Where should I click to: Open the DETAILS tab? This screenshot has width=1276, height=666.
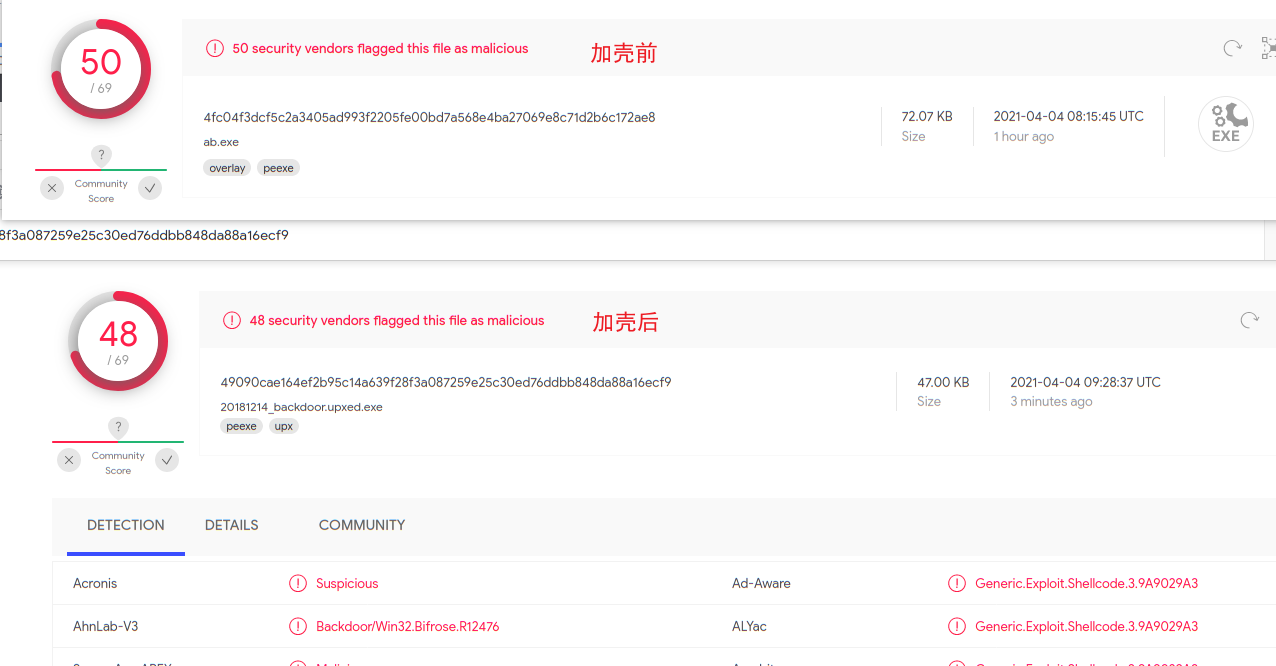232,525
